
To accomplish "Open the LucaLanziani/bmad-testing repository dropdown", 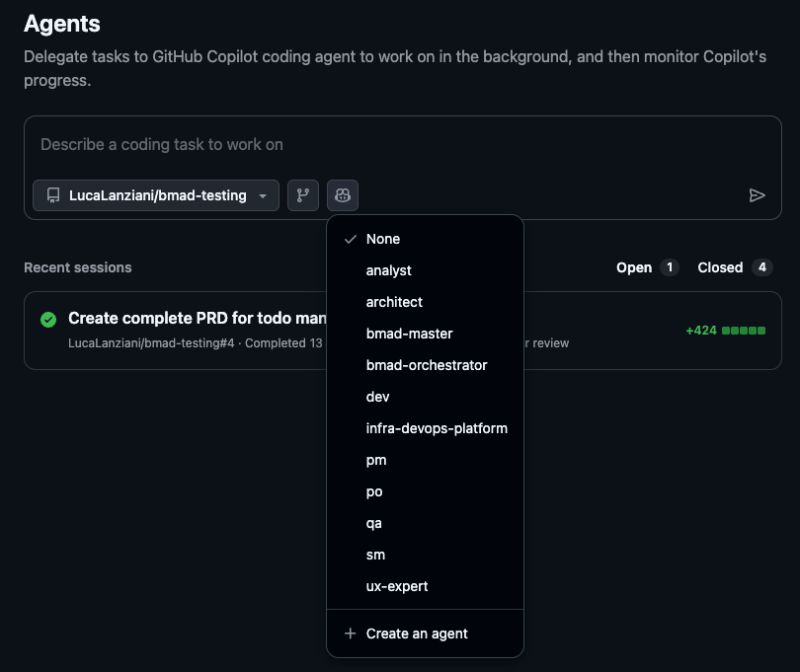I will click(x=156, y=195).
